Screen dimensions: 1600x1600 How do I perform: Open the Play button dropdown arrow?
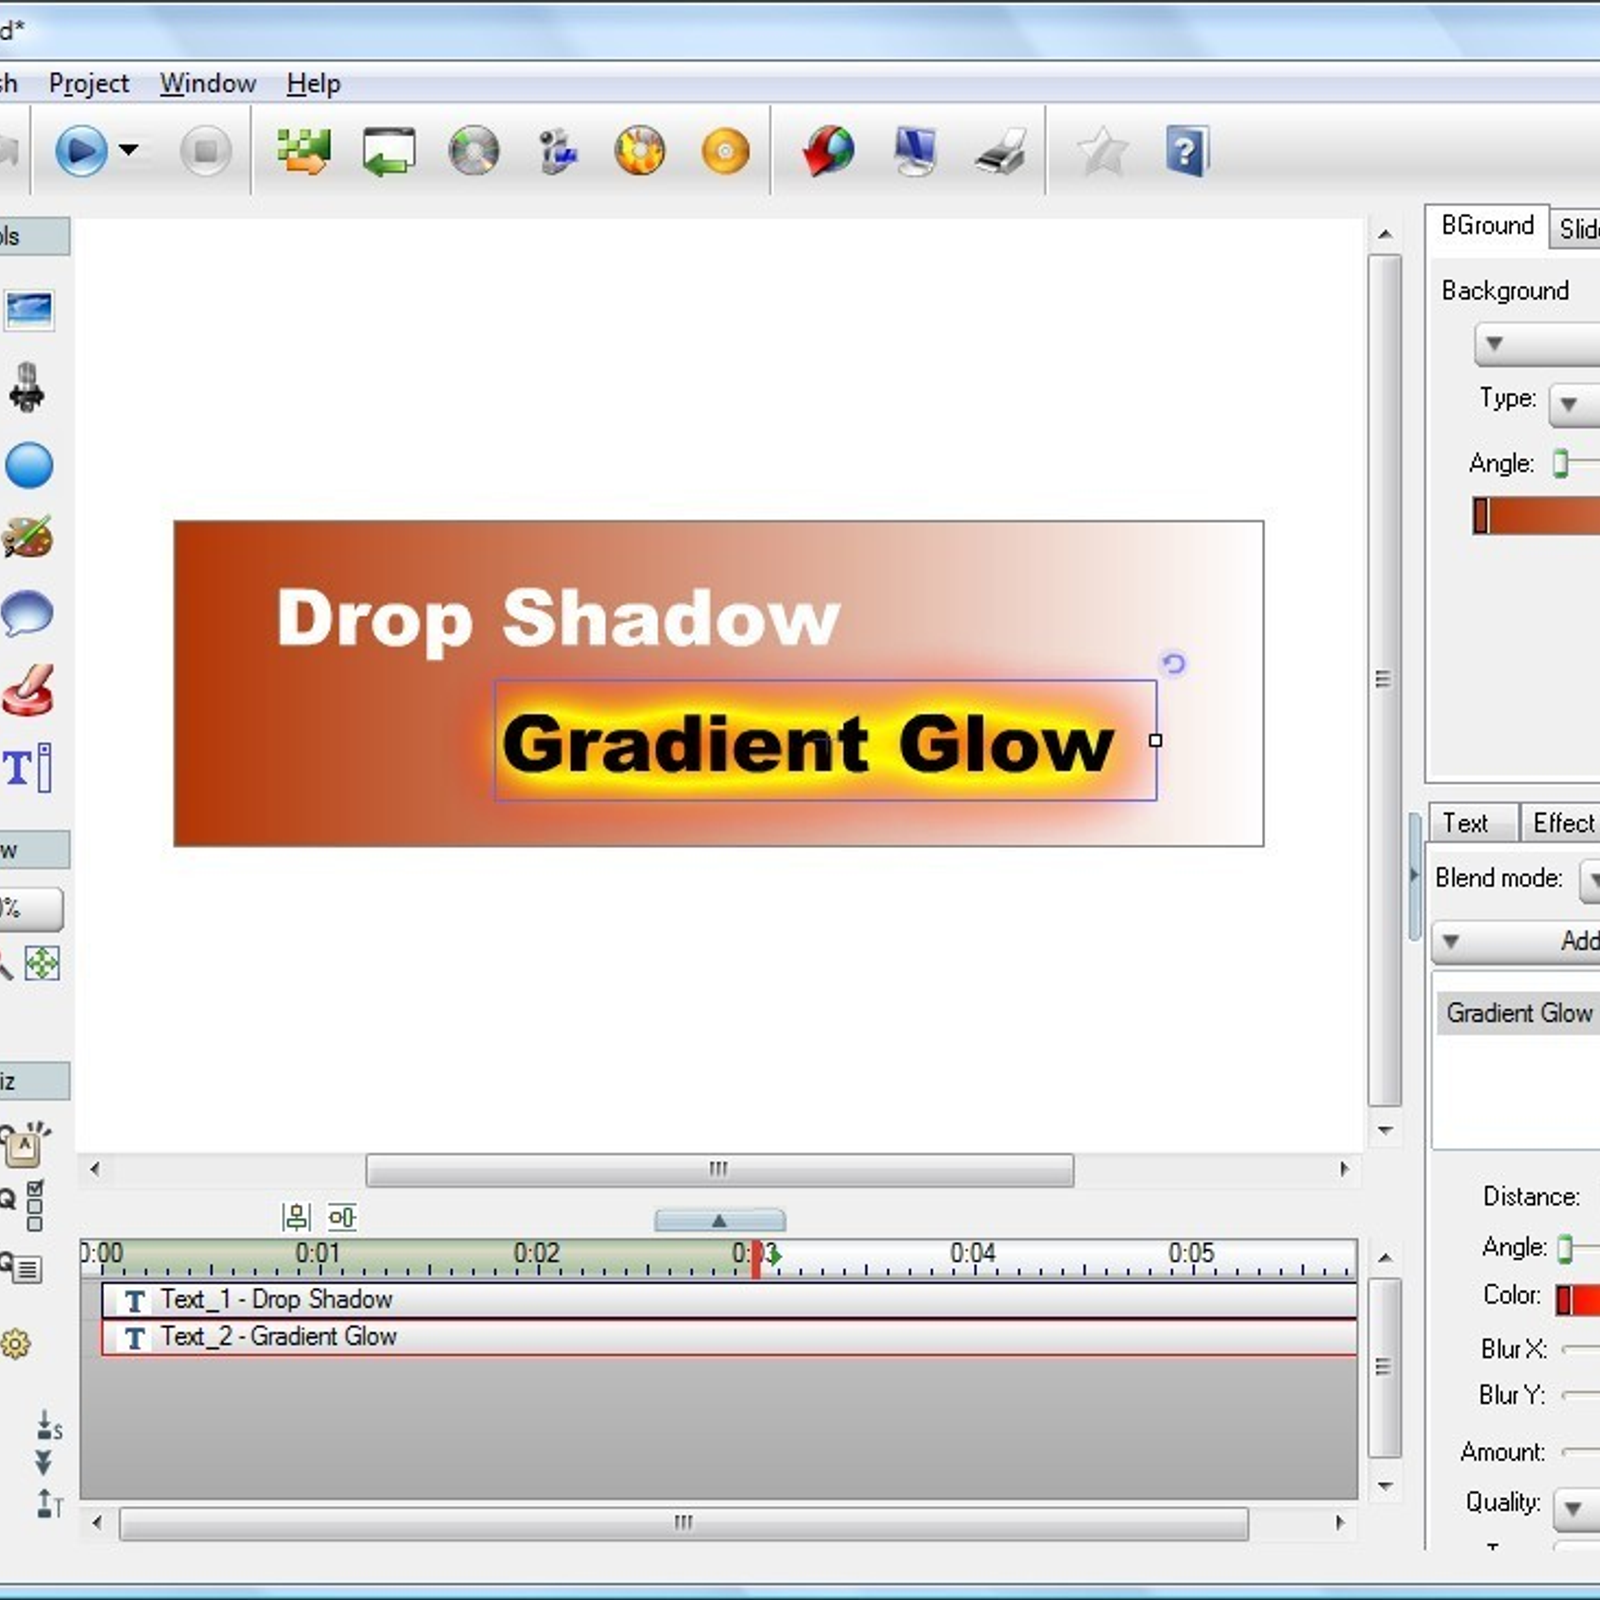[129, 151]
